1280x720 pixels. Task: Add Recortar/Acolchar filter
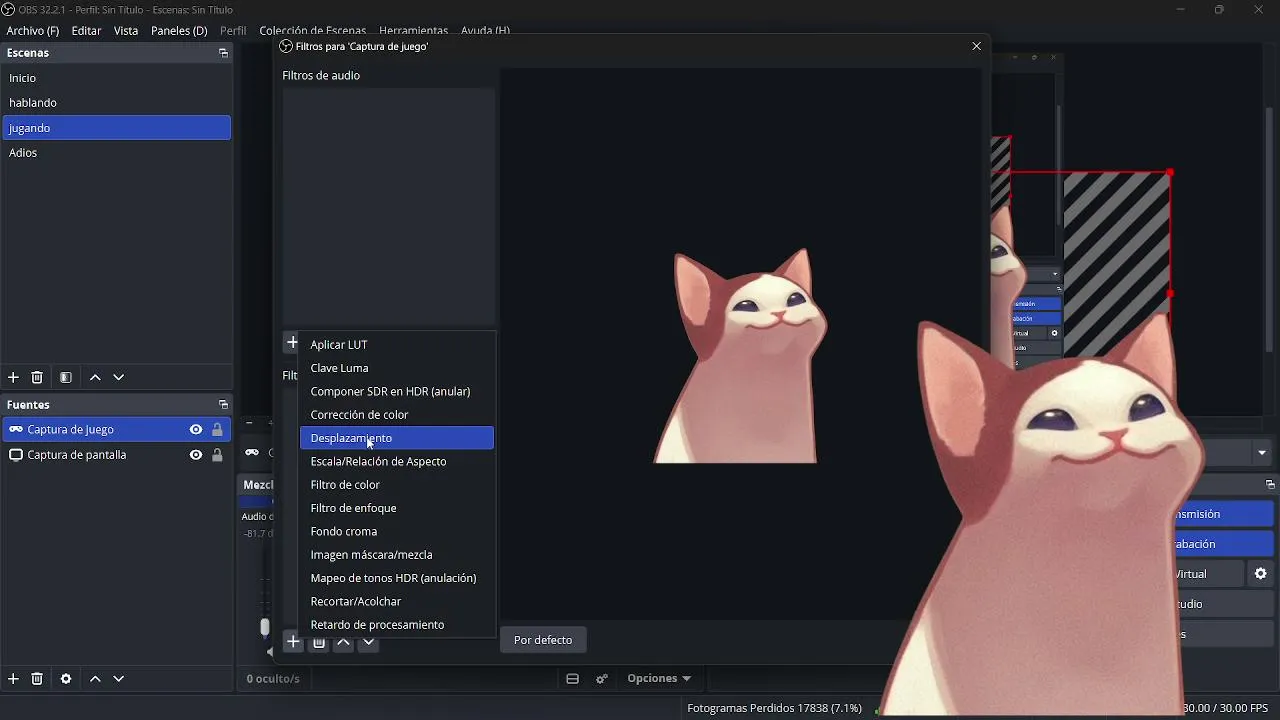(397, 601)
